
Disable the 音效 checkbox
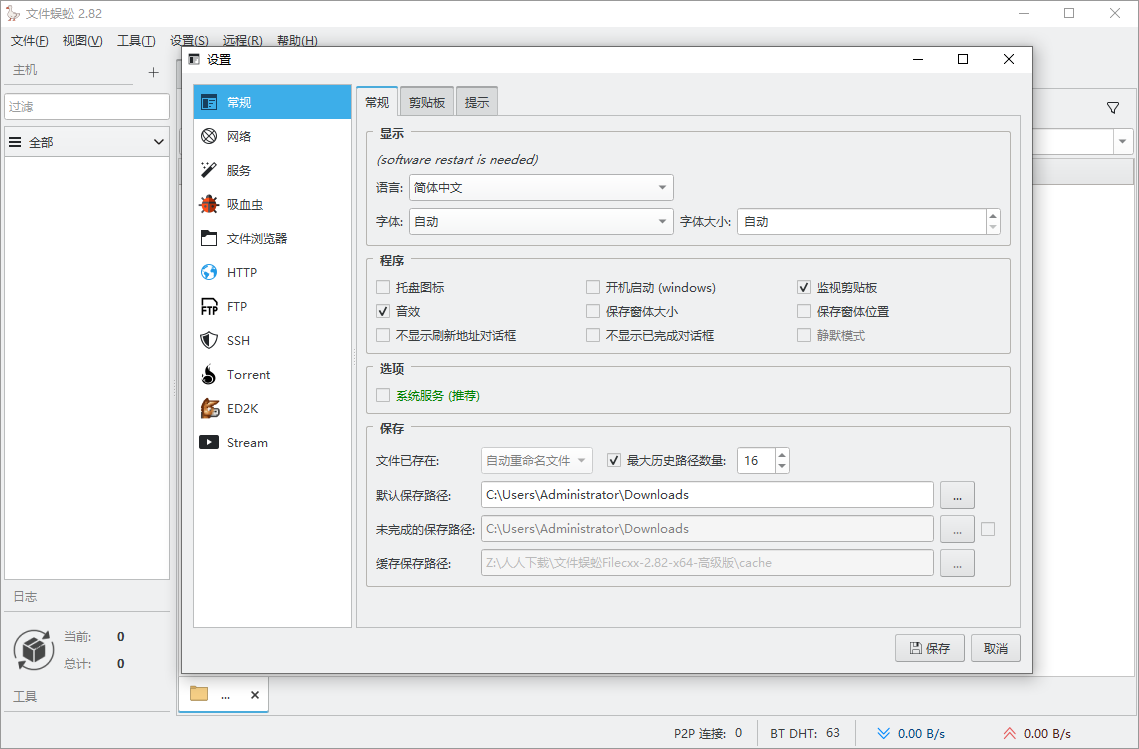(383, 311)
